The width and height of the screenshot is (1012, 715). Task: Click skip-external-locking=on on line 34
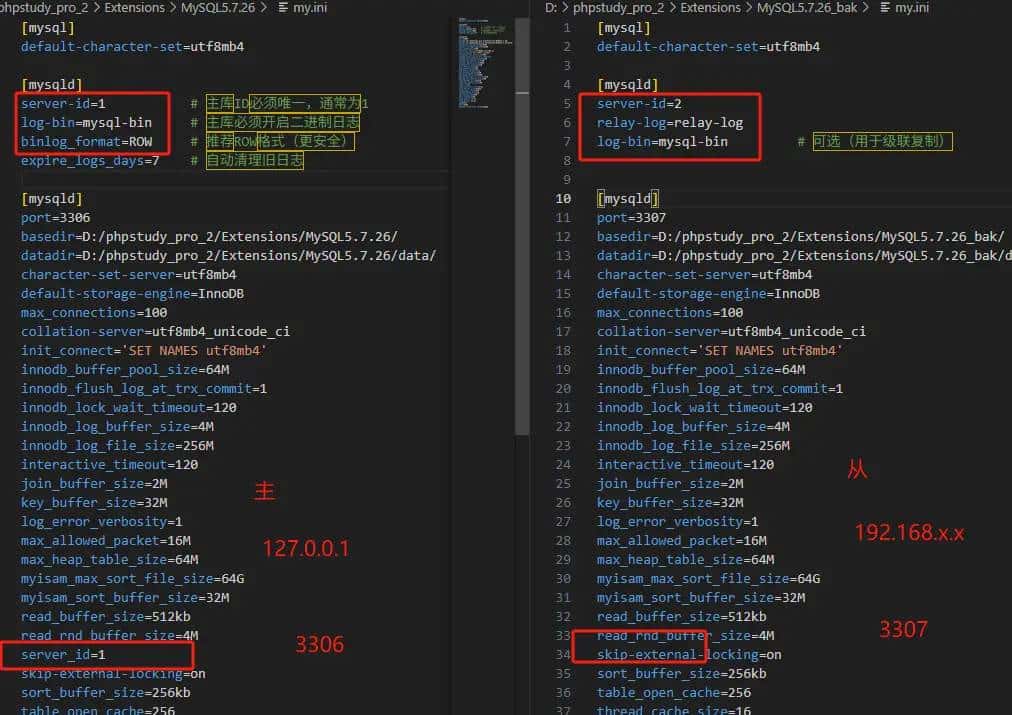(x=689, y=654)
